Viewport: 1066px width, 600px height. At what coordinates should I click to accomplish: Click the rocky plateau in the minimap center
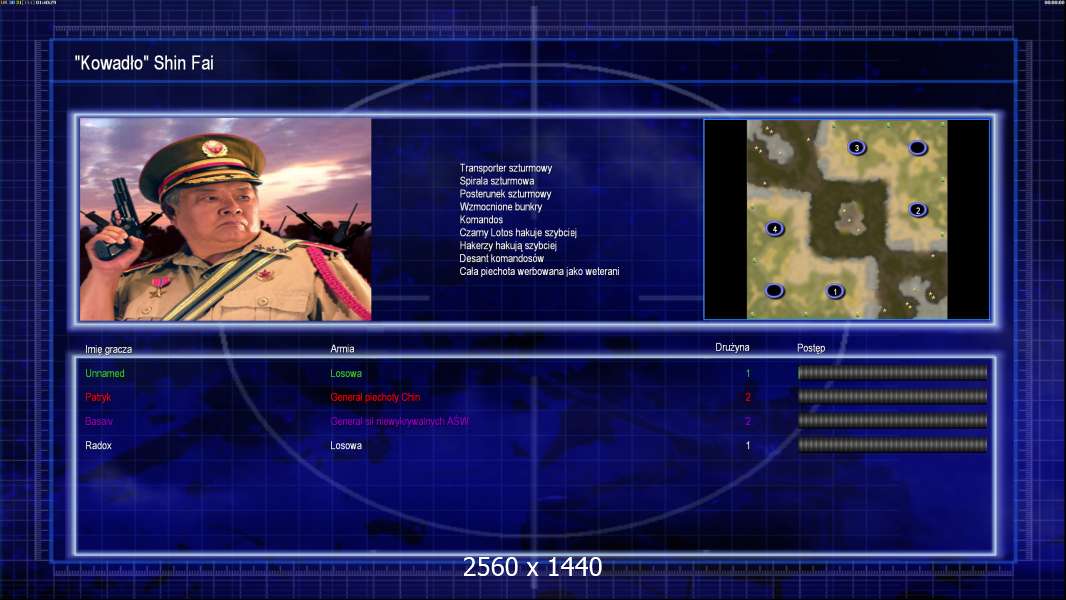(x=849, y=218)
